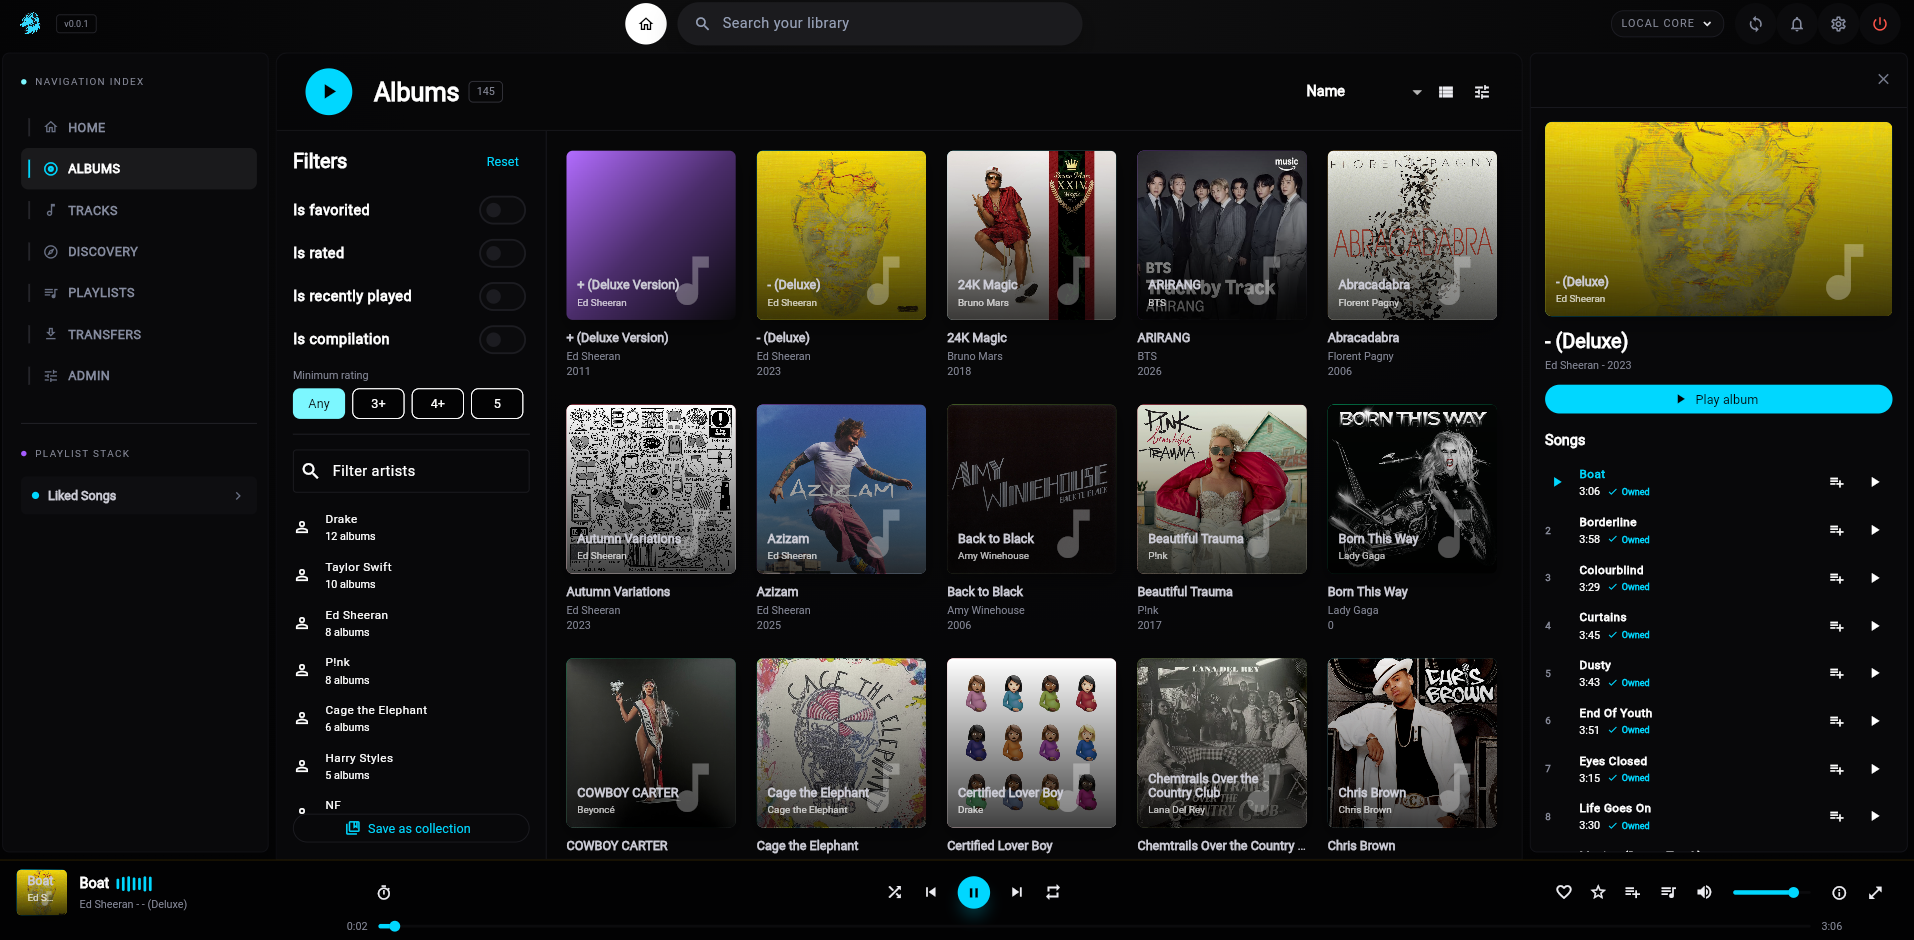
Task: Seek on the track progress bar
Action: click(x=1095, y=926)
